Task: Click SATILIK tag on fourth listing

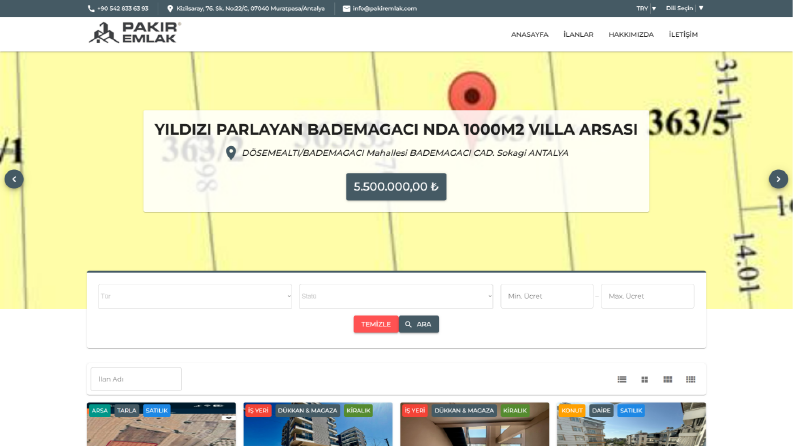Action: (631, 411)
